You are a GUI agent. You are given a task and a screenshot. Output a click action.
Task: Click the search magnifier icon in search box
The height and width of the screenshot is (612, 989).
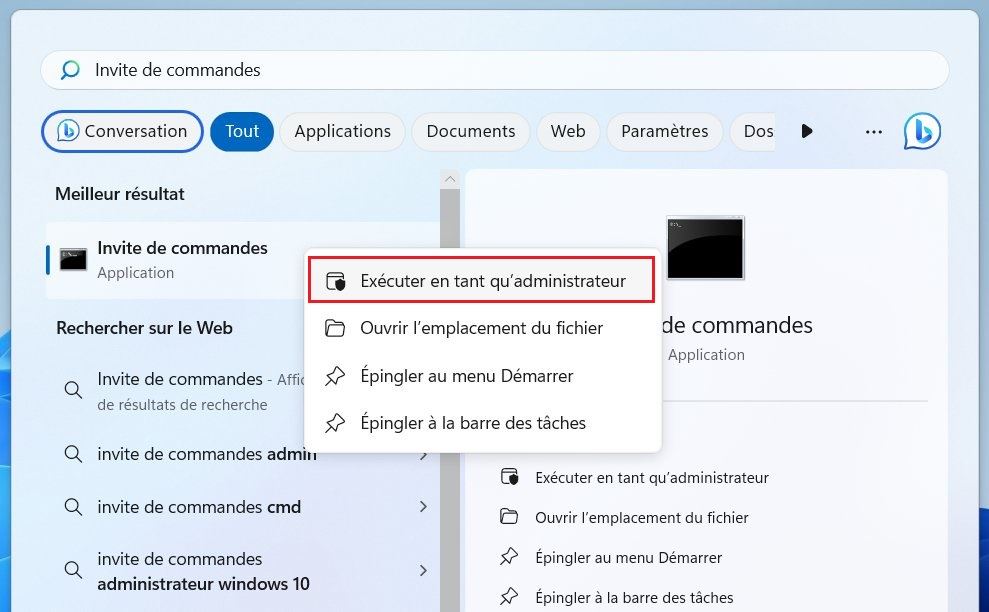pos(70,69)
